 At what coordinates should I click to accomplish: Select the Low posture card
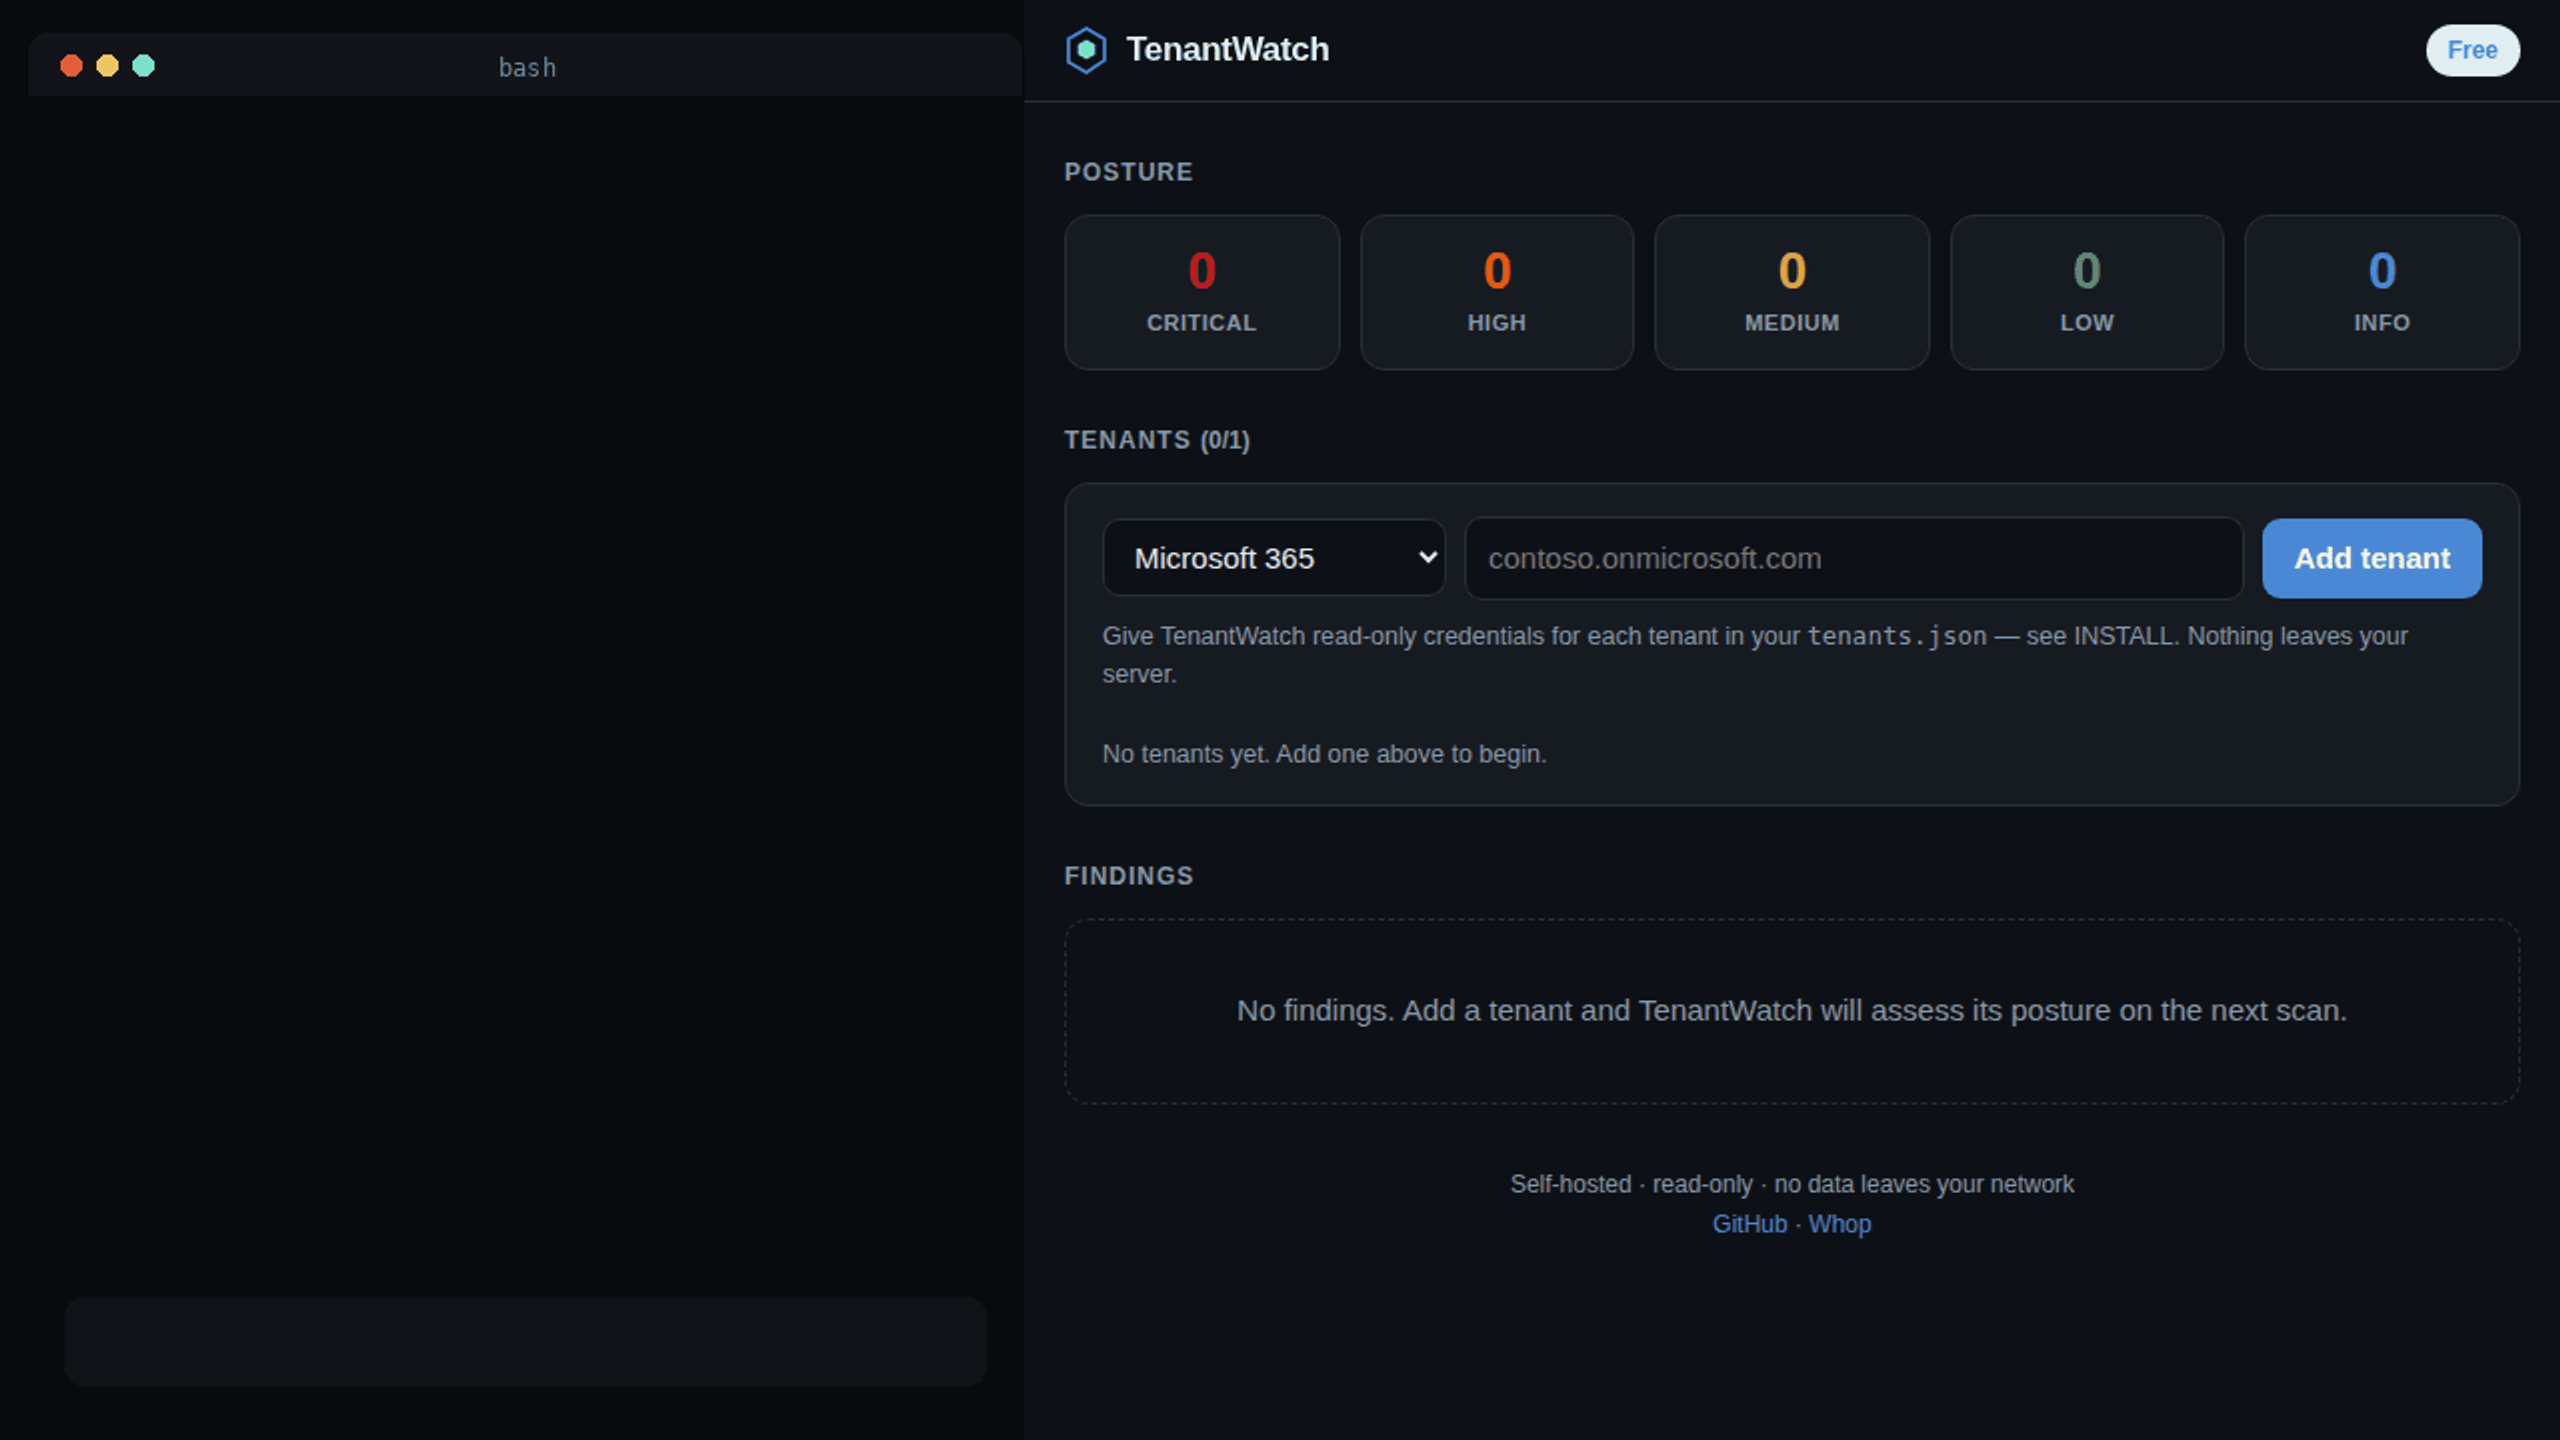2086,292
